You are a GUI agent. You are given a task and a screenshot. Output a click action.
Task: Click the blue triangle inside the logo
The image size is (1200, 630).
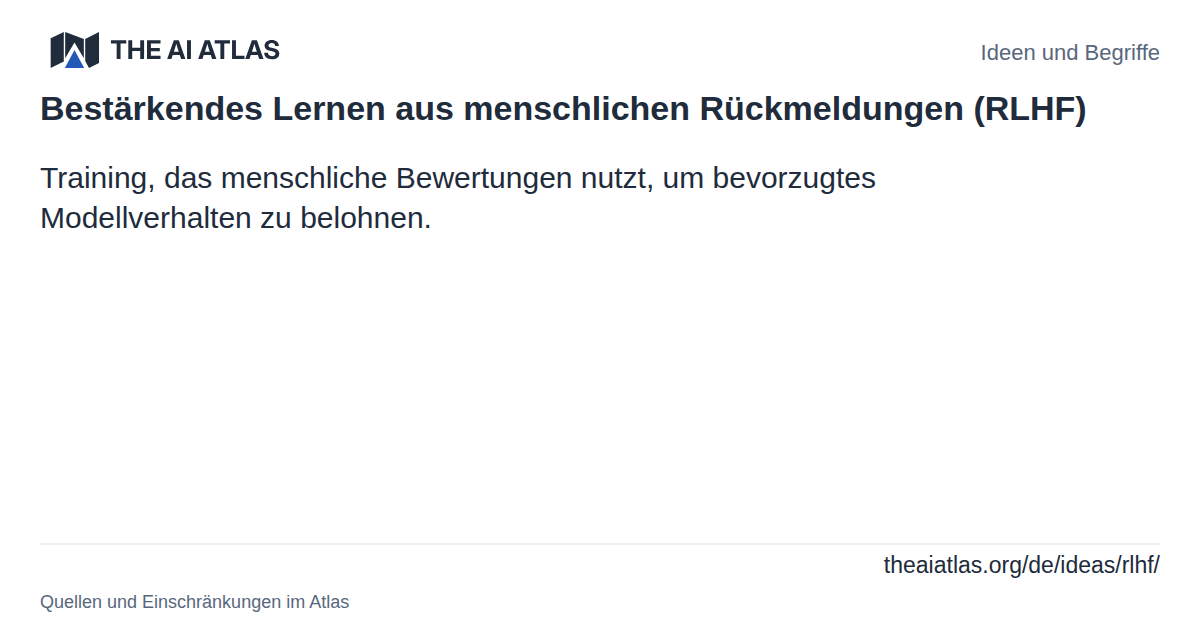pyautogui.click(x=74, y=59)
